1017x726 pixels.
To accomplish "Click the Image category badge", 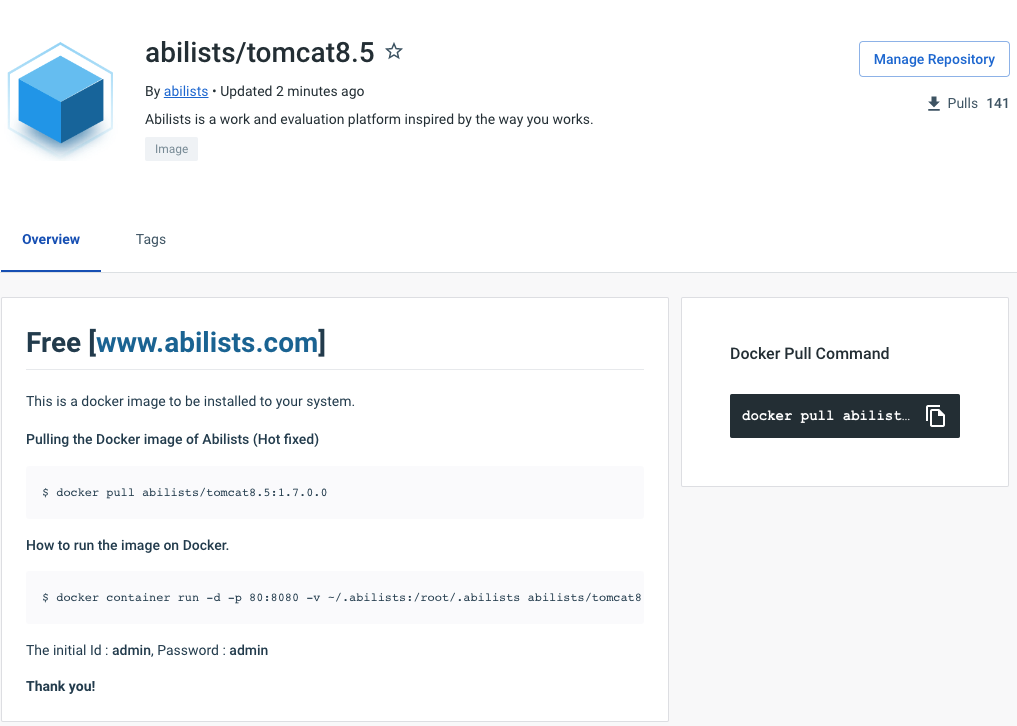I will (x=171, y=149).
